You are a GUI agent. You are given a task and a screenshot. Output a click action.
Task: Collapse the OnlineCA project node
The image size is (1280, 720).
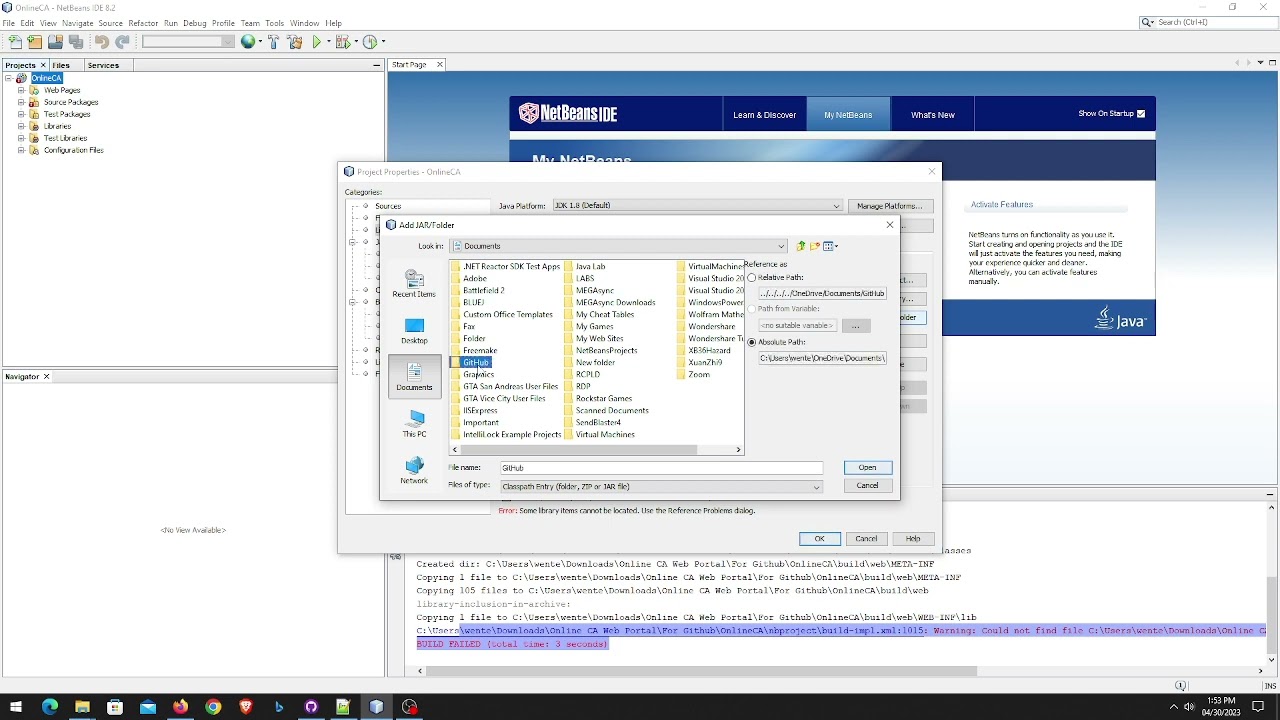9,78
